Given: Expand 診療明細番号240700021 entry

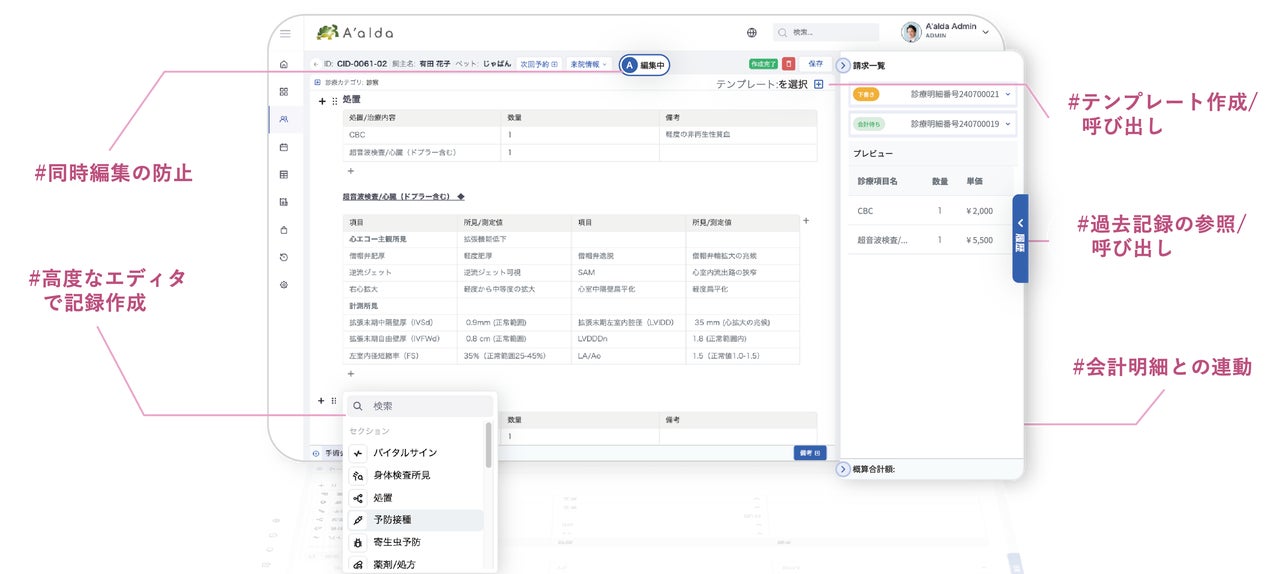Looking at the screenshot, I should 933,94.
